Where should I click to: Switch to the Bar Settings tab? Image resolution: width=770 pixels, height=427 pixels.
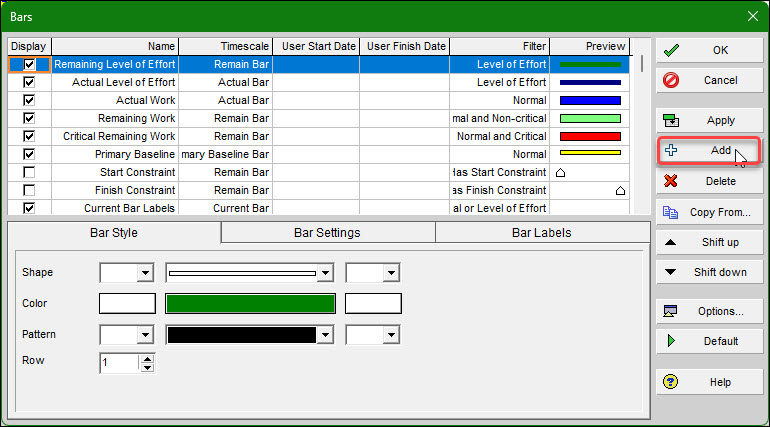tap(328, 233)
